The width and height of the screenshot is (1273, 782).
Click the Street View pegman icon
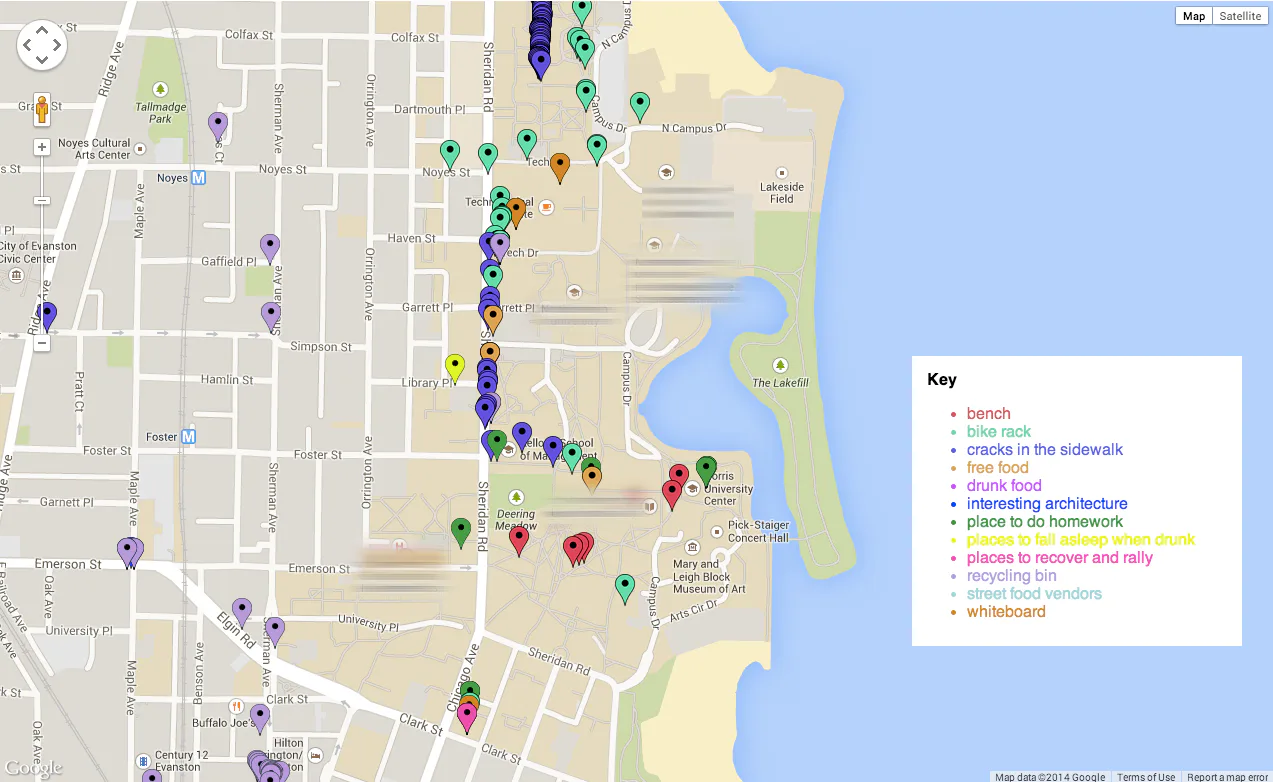click(42, 108)
